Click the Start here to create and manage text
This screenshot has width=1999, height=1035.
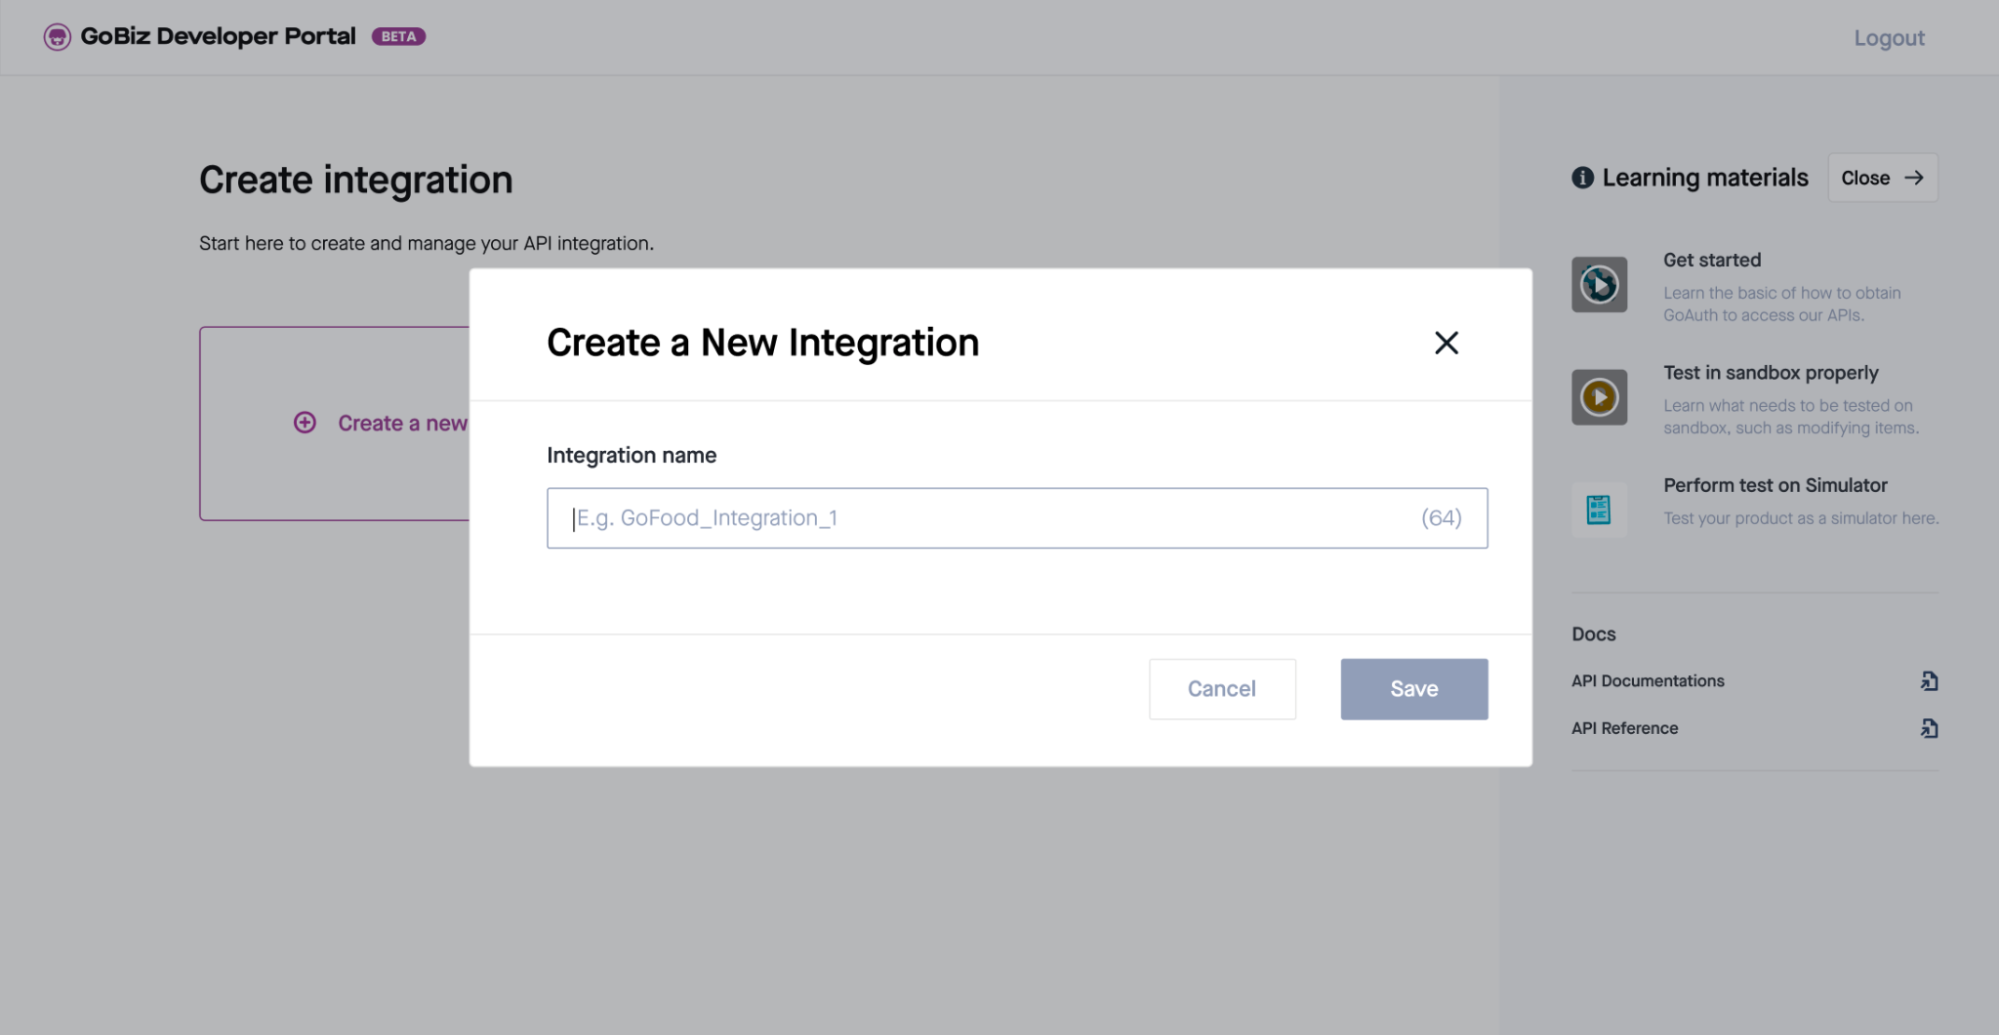pyautogui.click(x=426, y=243)
